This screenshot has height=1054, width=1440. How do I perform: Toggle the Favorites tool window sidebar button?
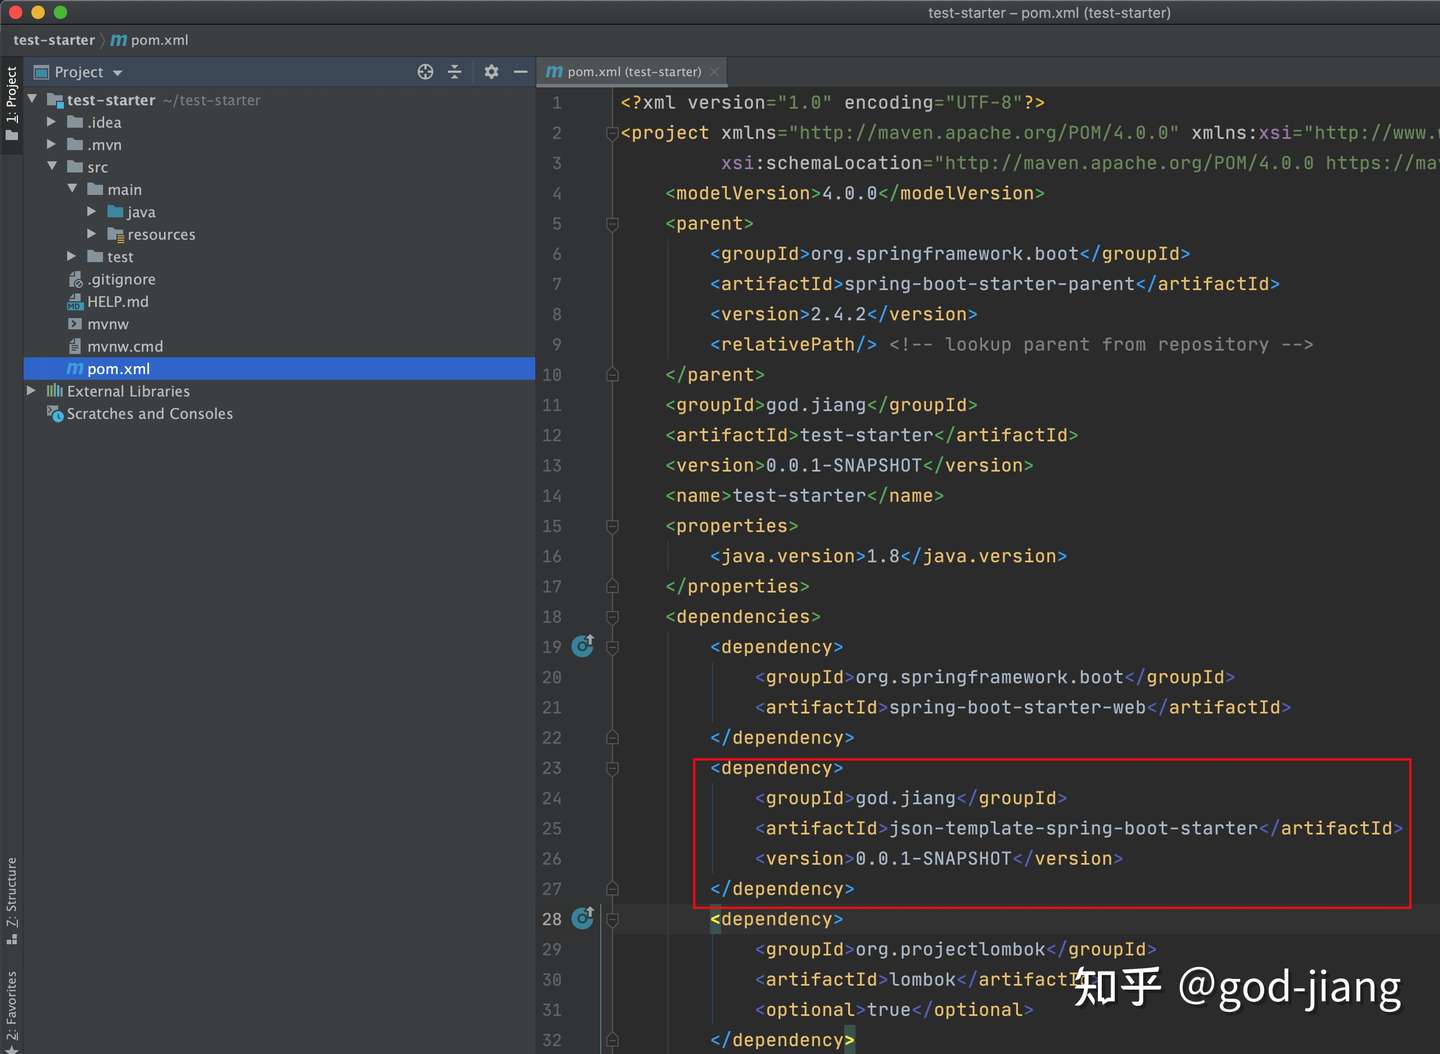[x=11, y=1009]
